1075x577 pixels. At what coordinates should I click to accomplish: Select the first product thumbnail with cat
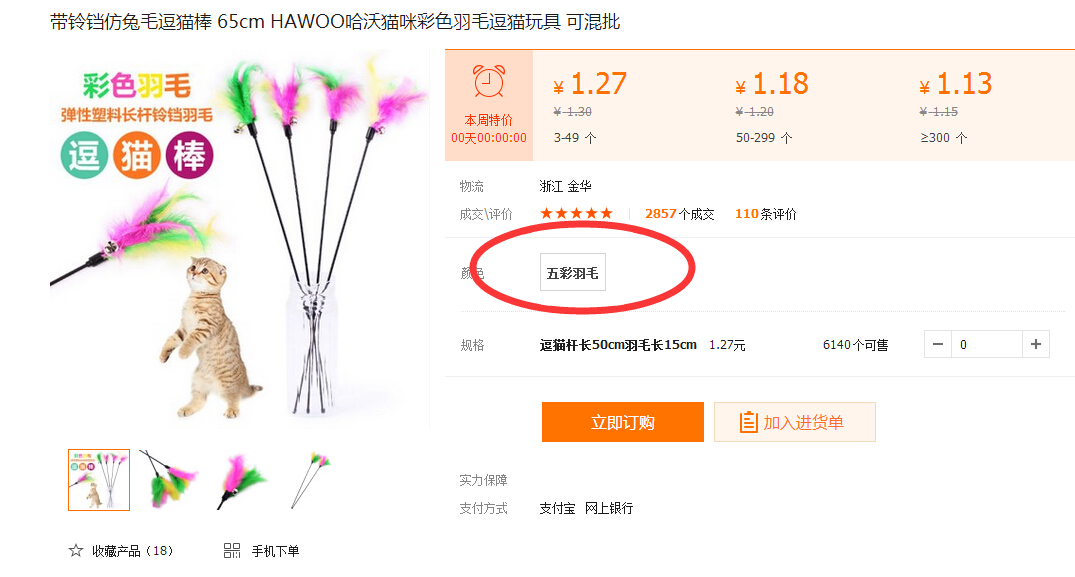pos(99,480)
